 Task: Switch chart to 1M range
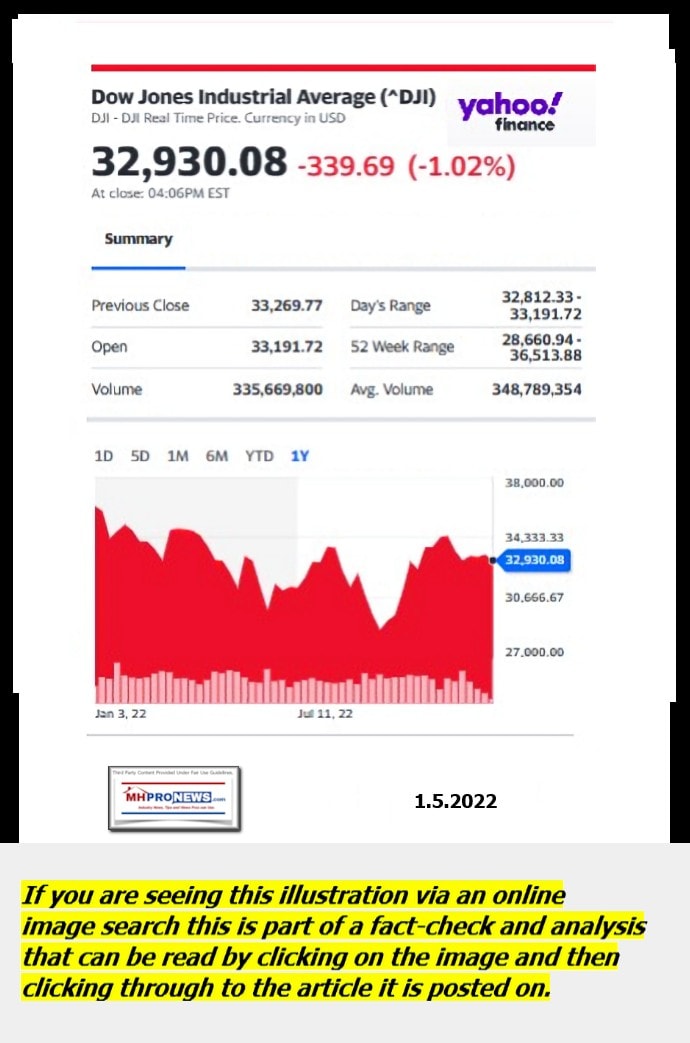pos(178,456)
